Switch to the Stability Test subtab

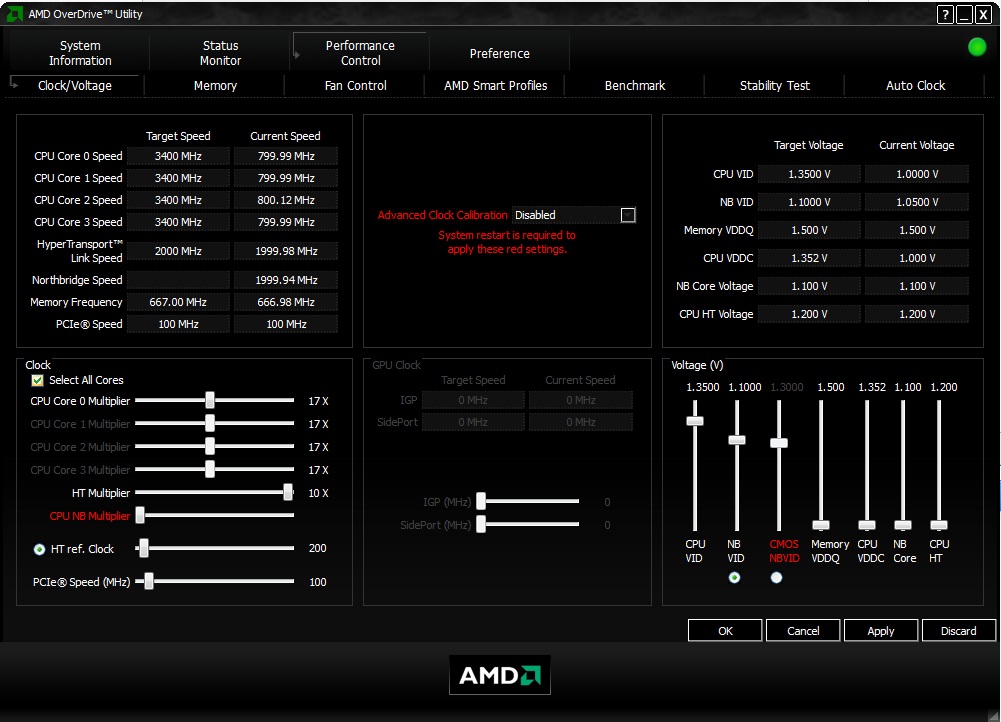pyautogui.click(x=774, y=86)
